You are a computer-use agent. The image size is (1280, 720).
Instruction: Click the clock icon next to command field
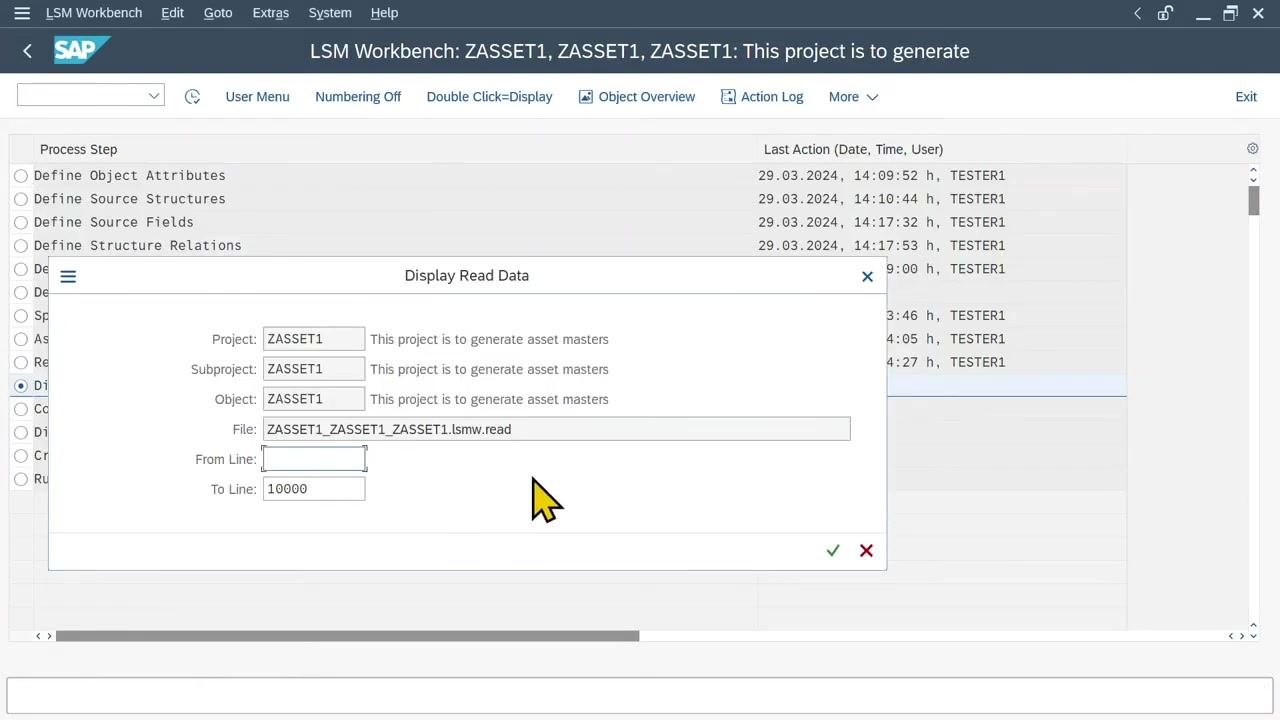coord(192,97)
